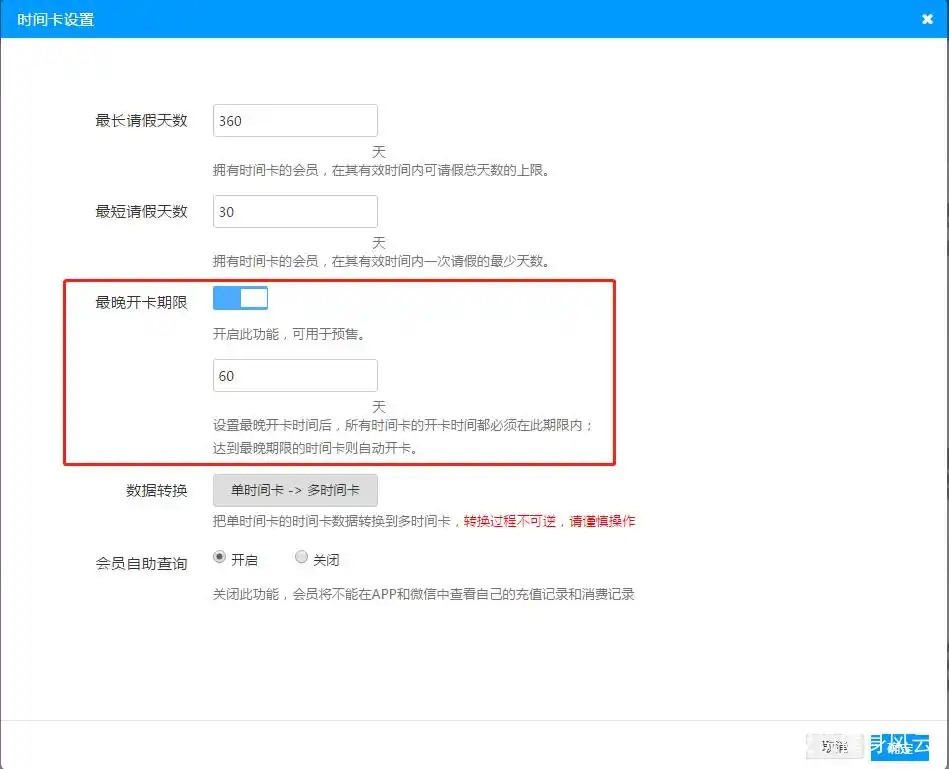
Task: Click the 会员自助查询 label
Action: (142, 564)
